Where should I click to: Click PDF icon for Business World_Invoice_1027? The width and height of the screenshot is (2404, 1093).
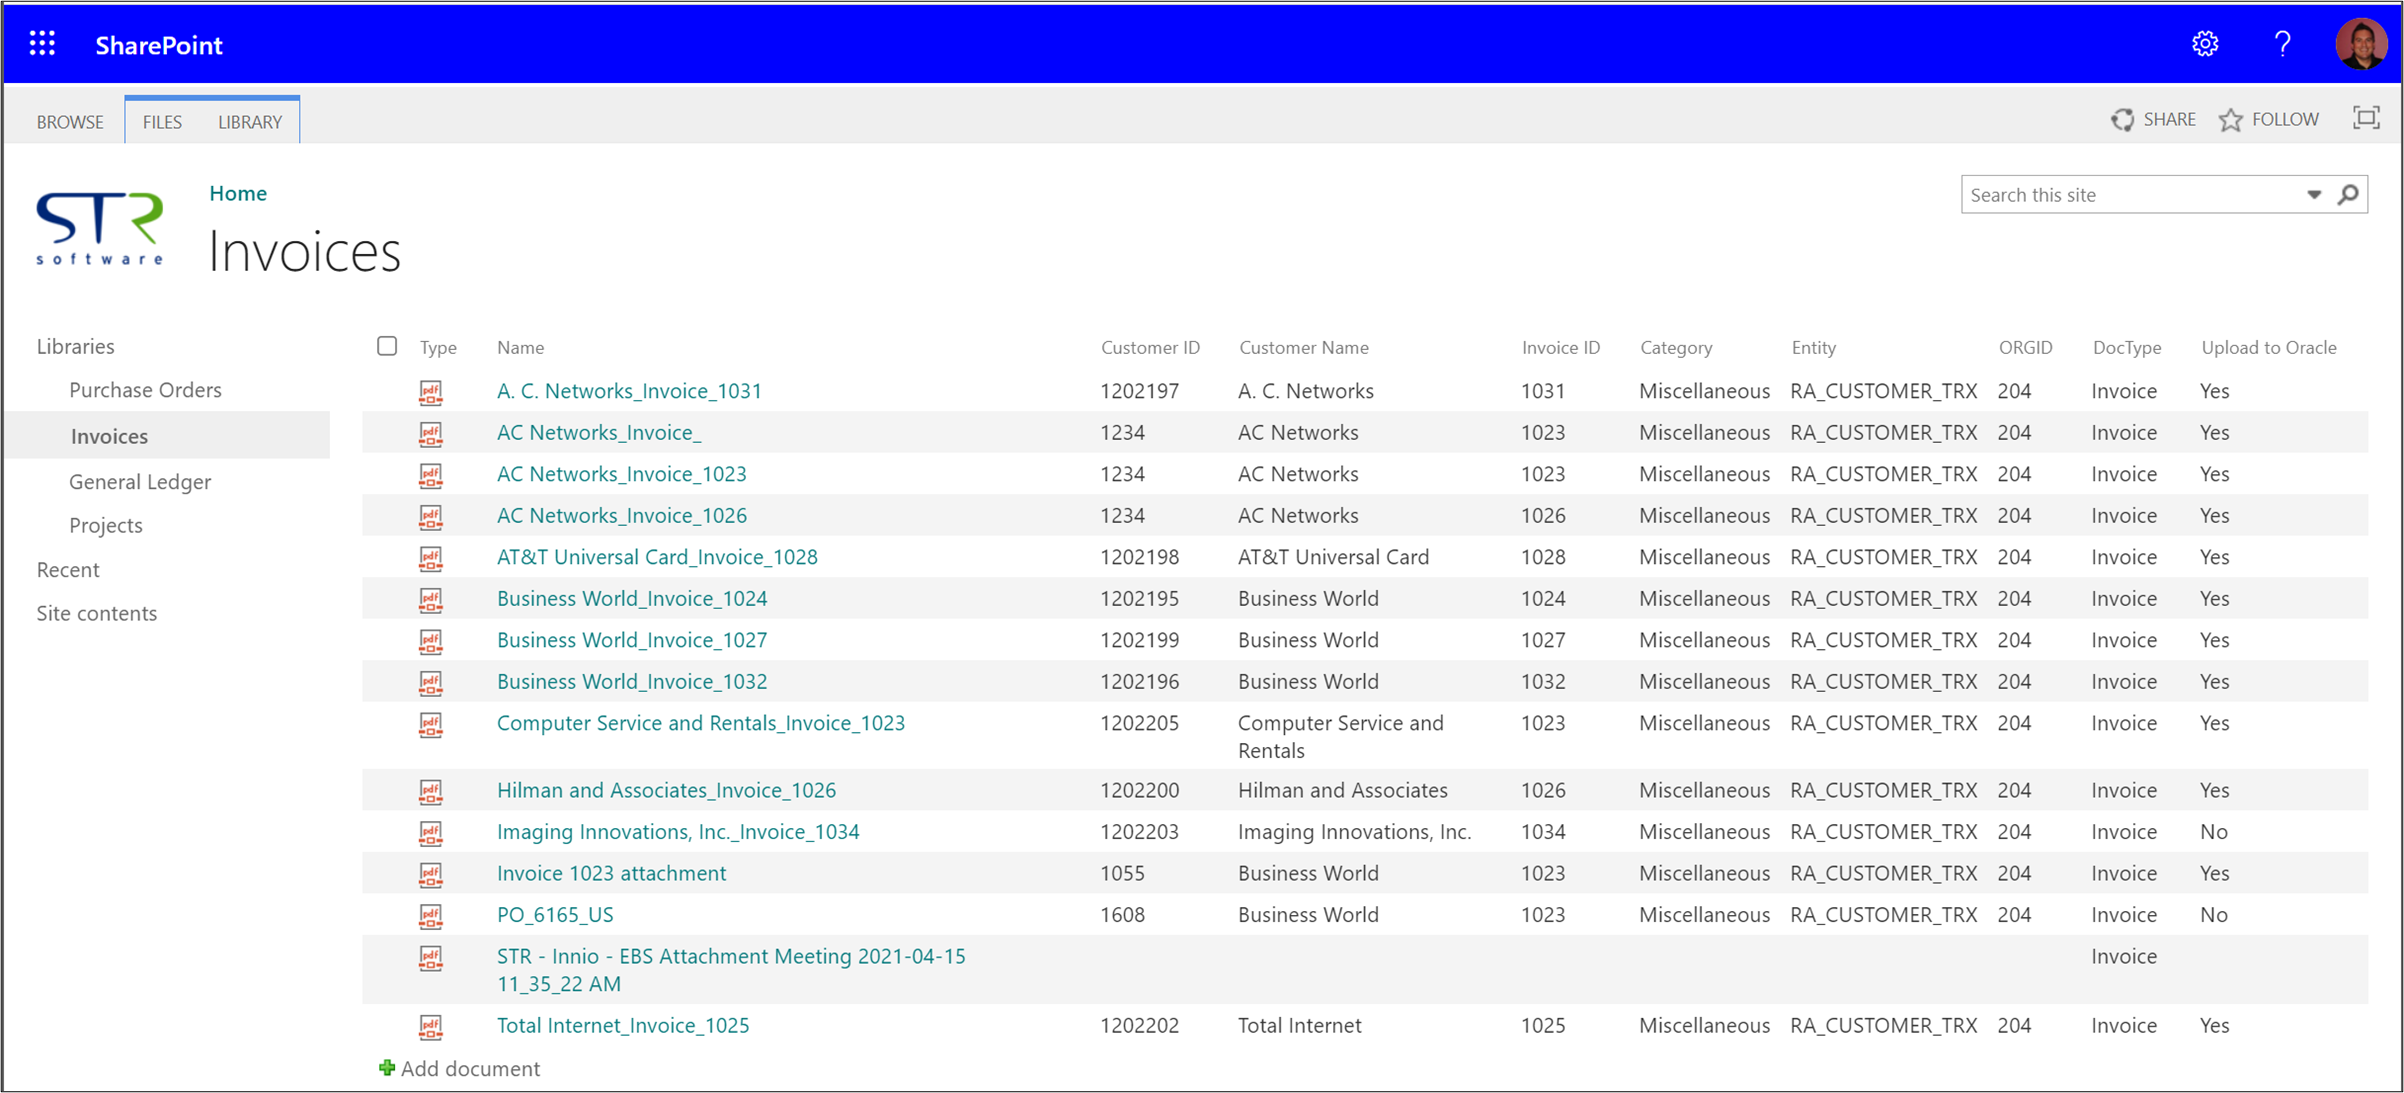click(431, 641)
